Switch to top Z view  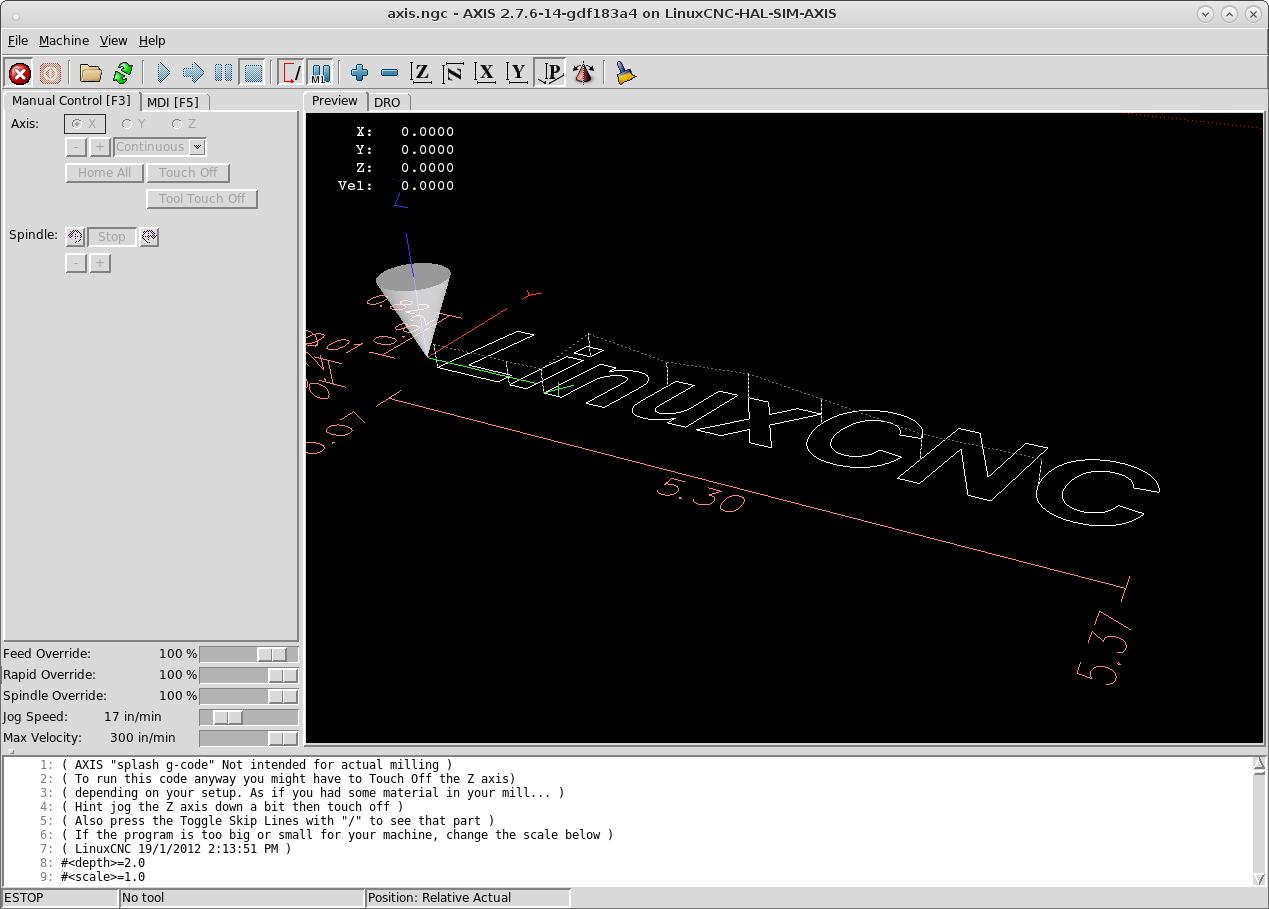click(422, 73)
